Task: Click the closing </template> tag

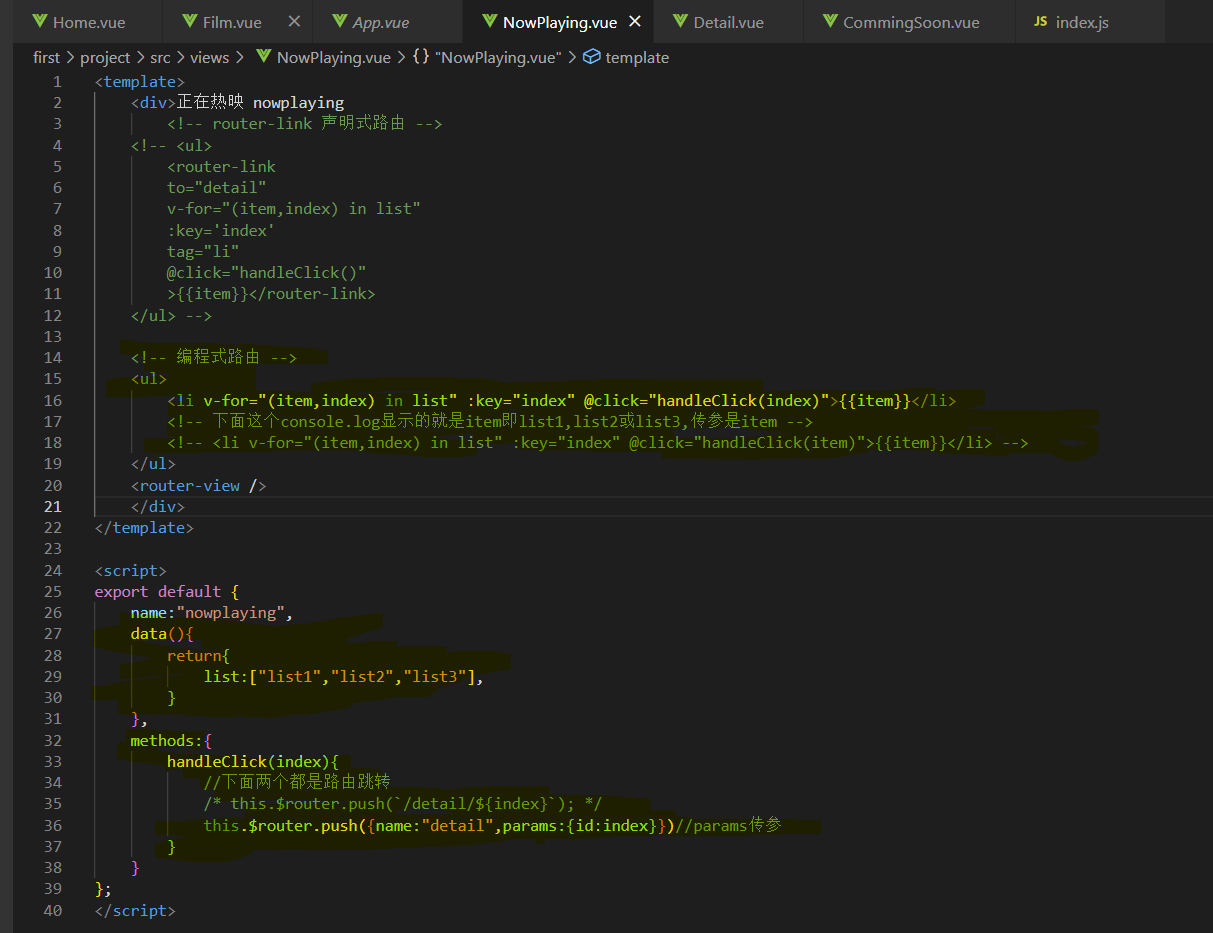Action: pos(144,527)
